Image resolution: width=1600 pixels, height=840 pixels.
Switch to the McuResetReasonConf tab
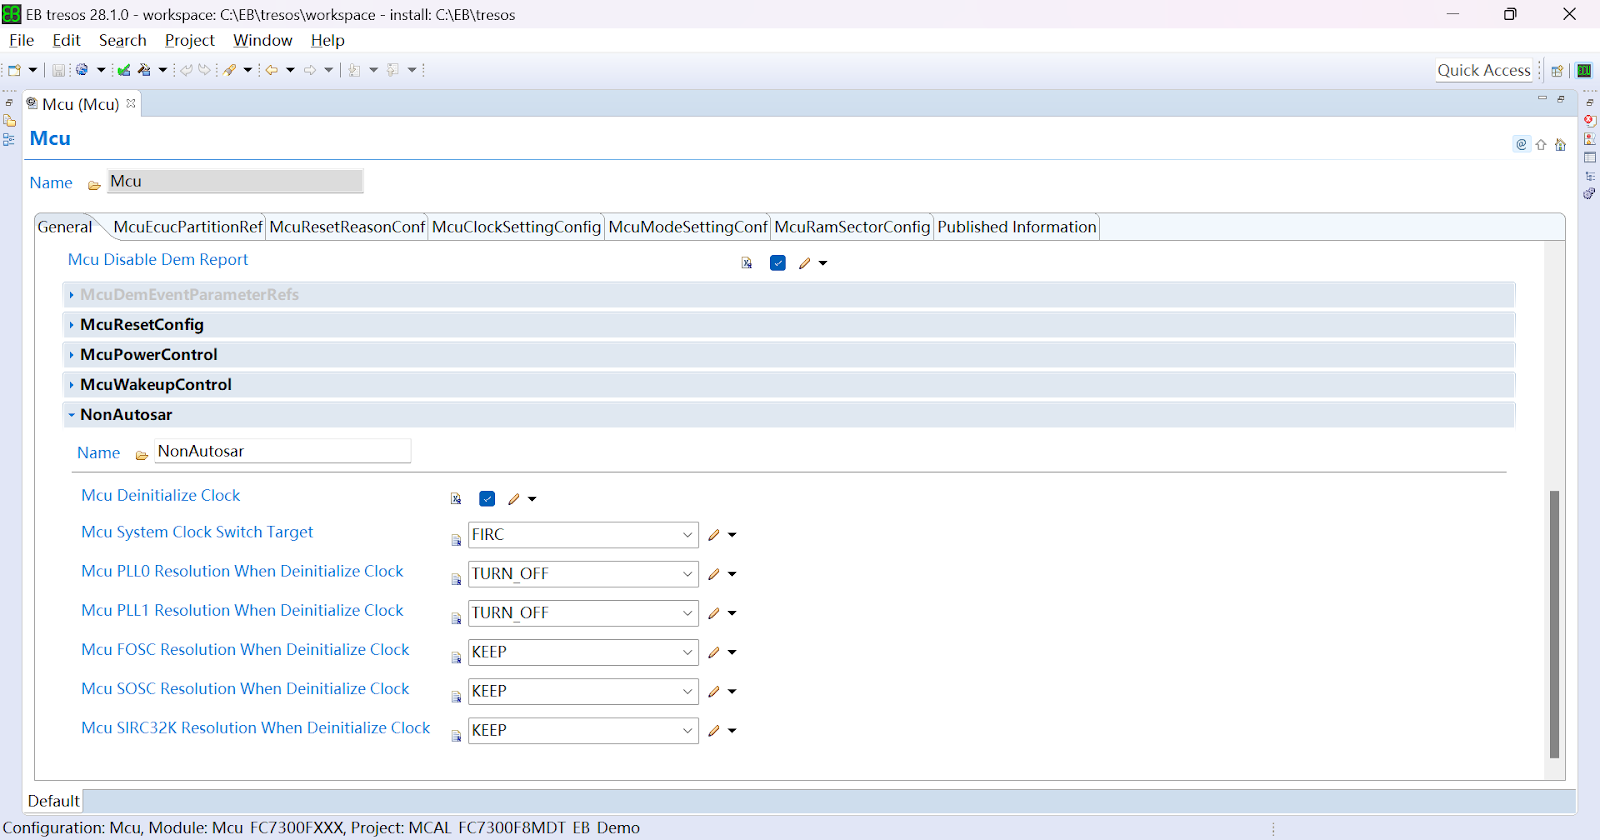tap(347, 227)
